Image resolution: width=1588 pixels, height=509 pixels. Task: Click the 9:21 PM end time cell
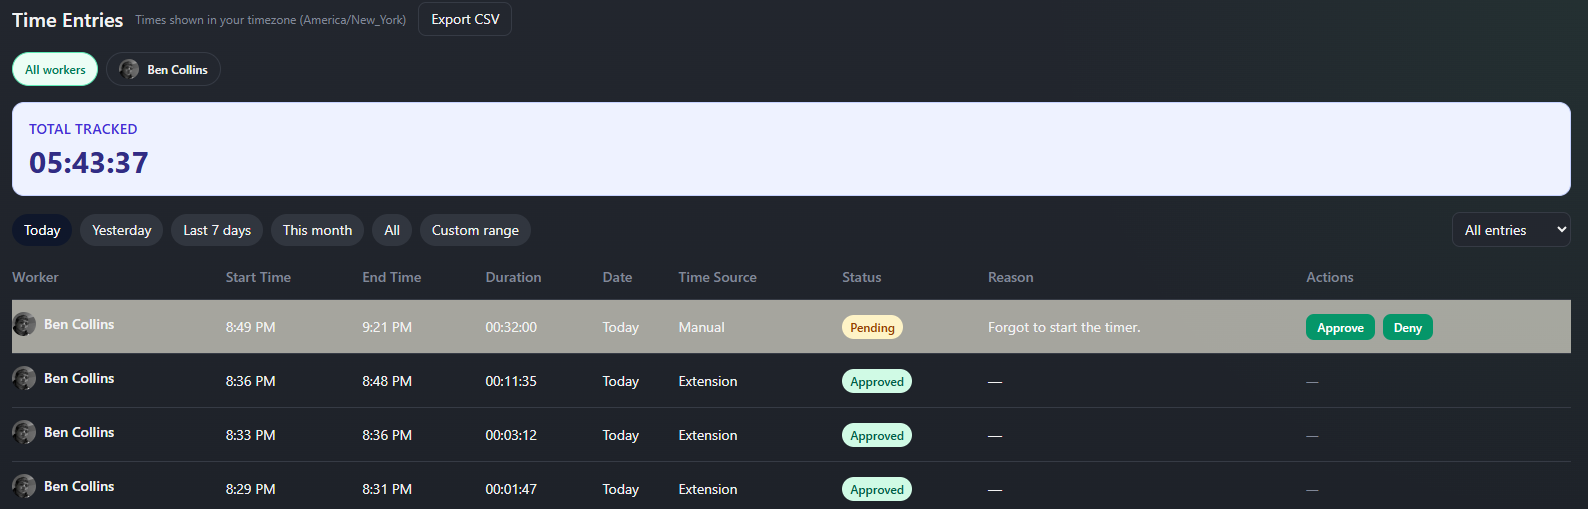tap(387, 327)
